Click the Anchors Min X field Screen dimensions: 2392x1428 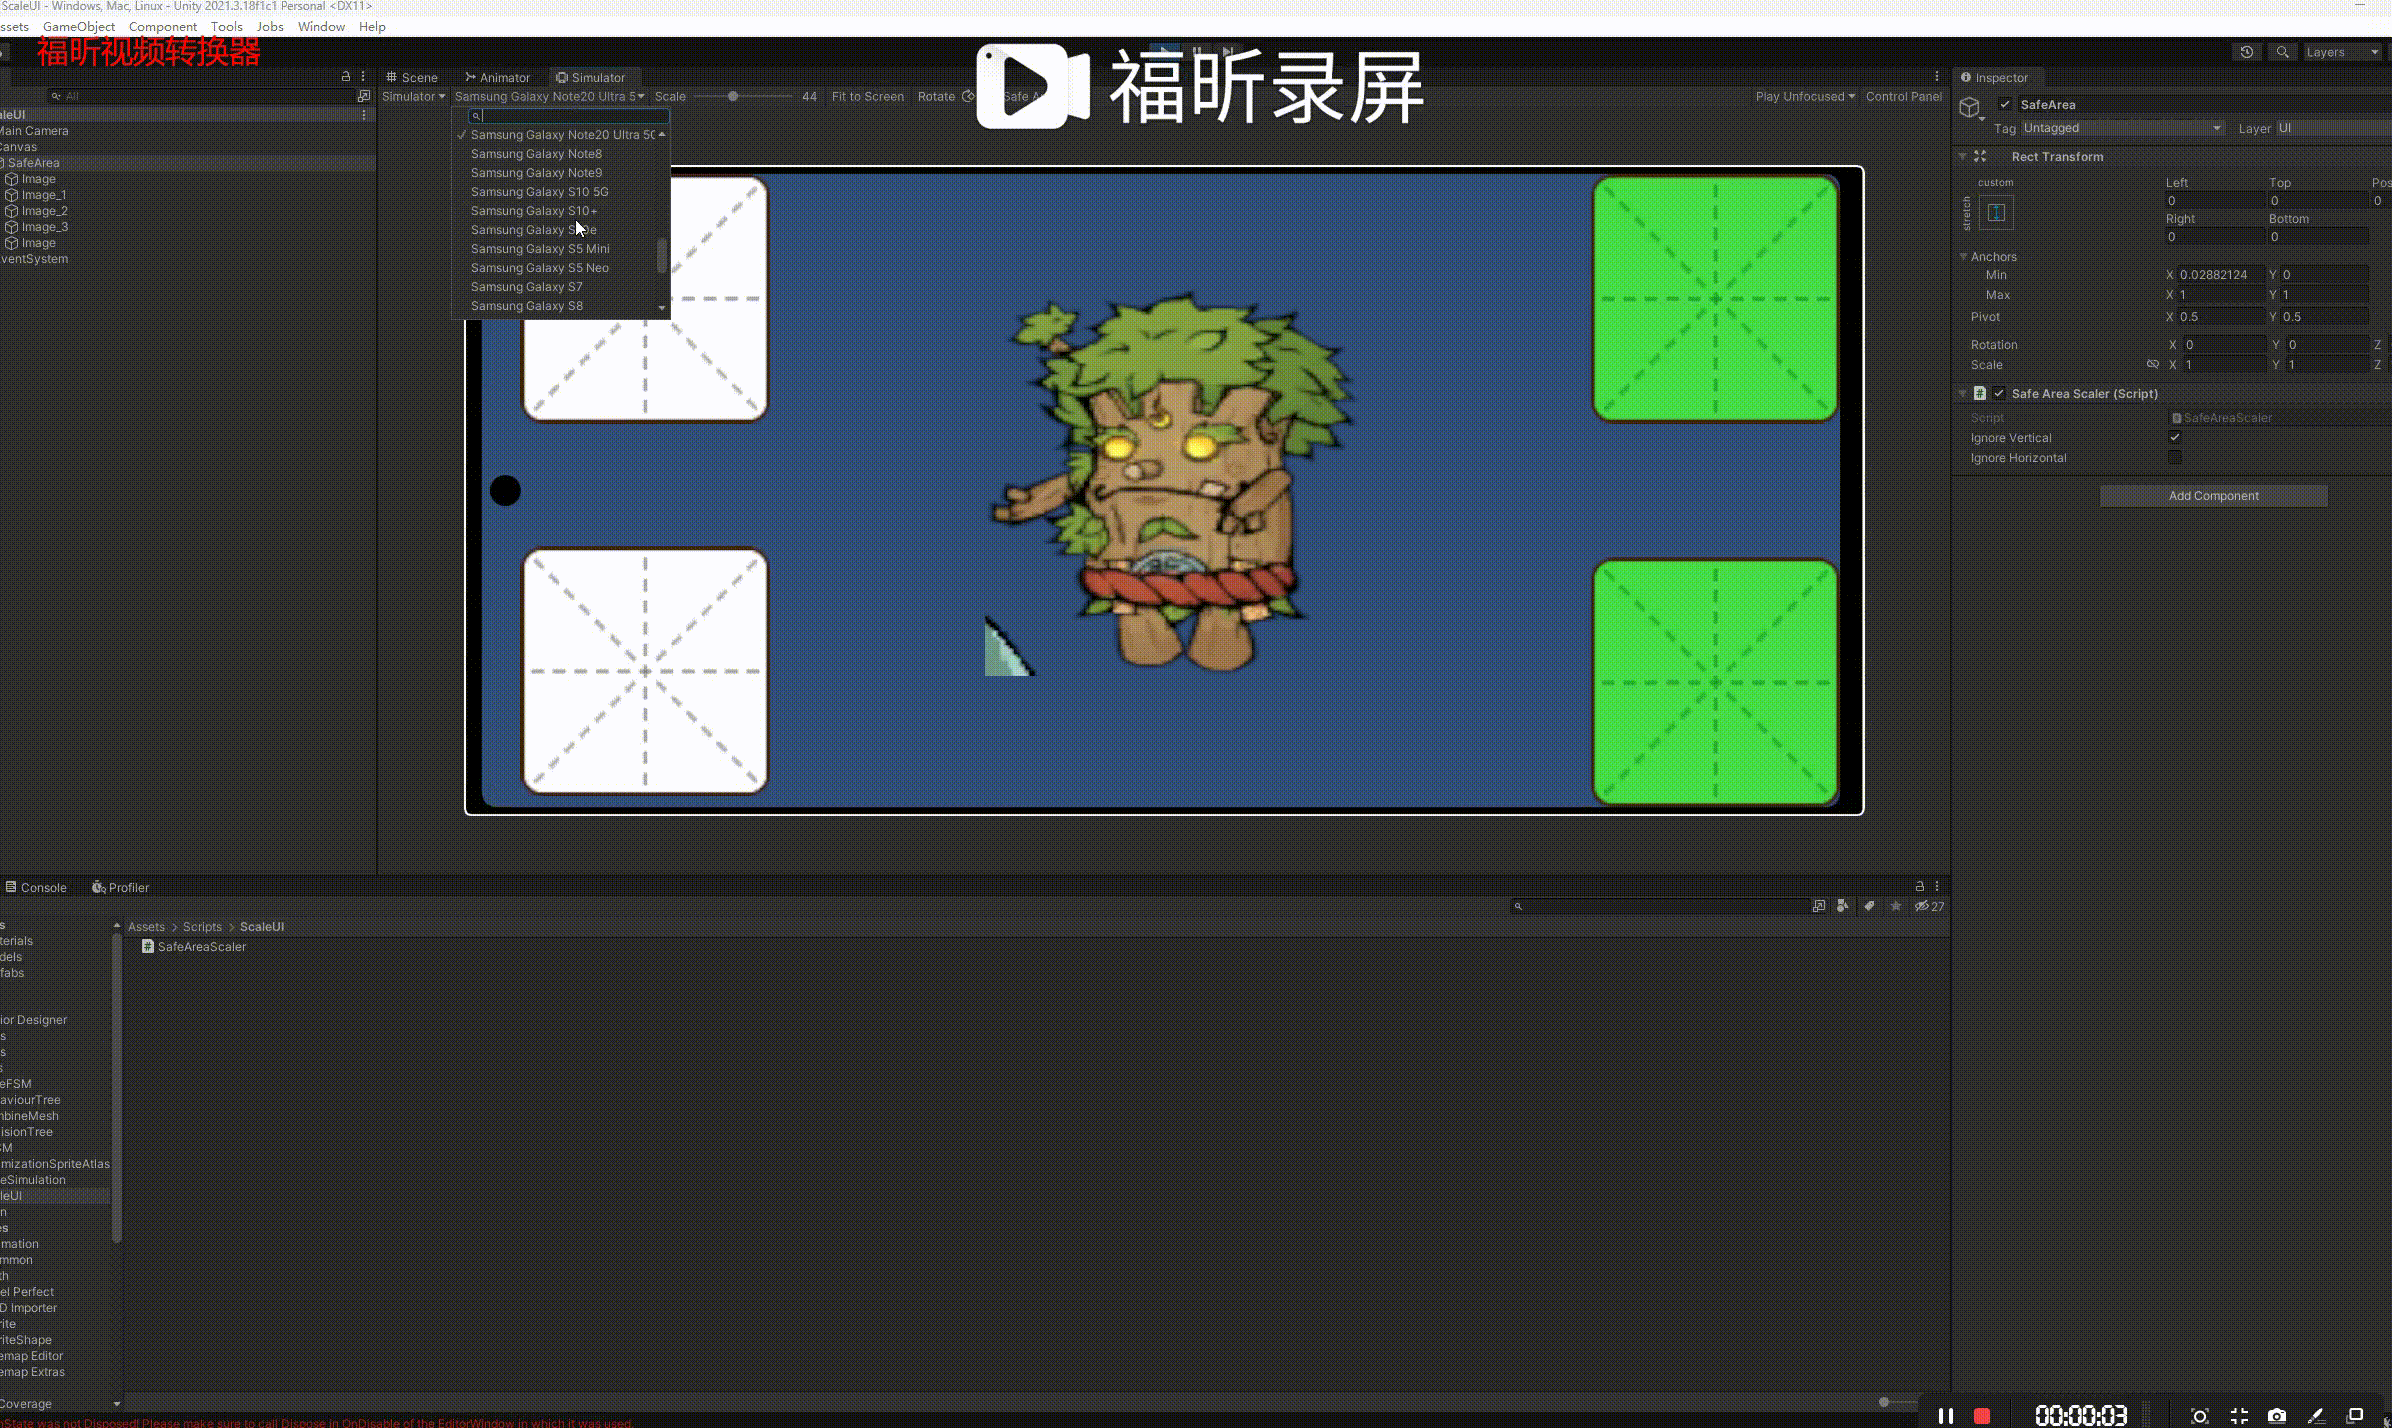(2220, 274)
